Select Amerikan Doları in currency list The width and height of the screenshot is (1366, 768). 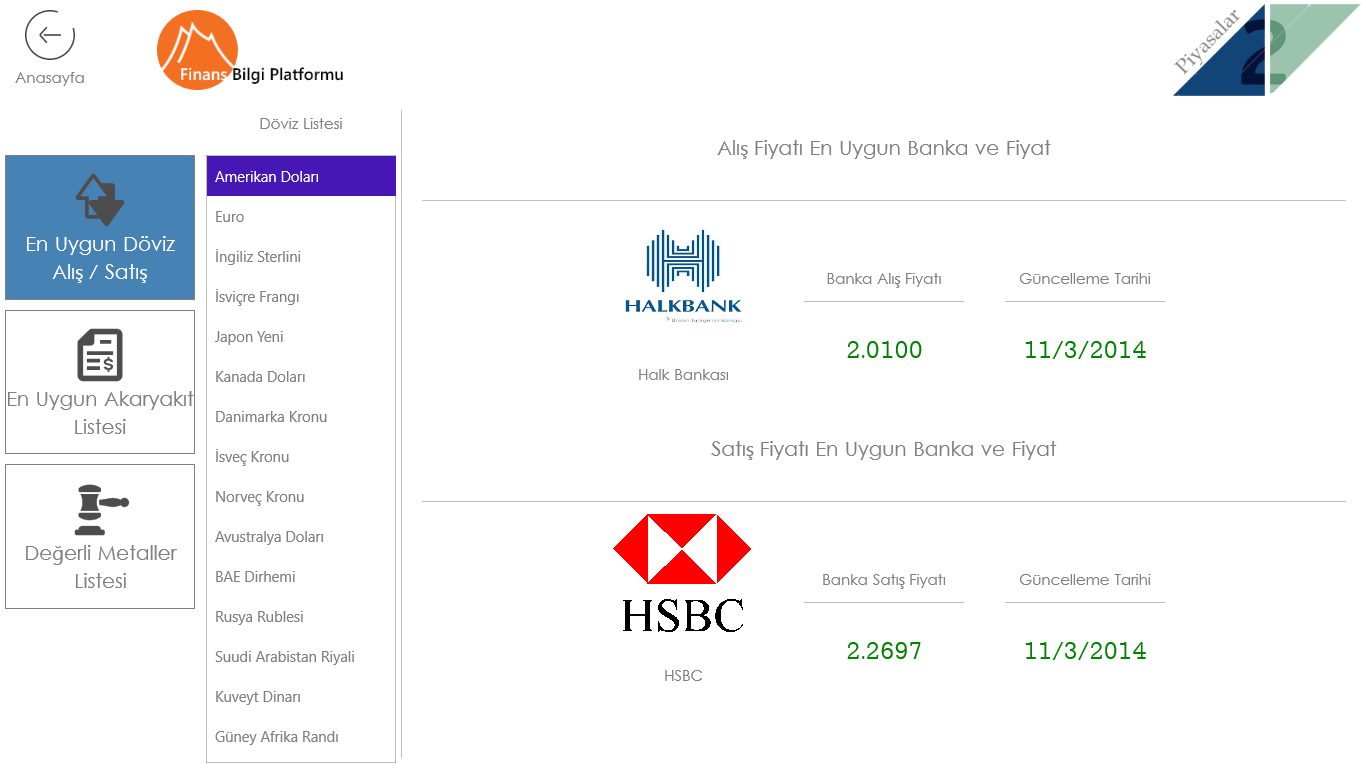tap(301, 177)
